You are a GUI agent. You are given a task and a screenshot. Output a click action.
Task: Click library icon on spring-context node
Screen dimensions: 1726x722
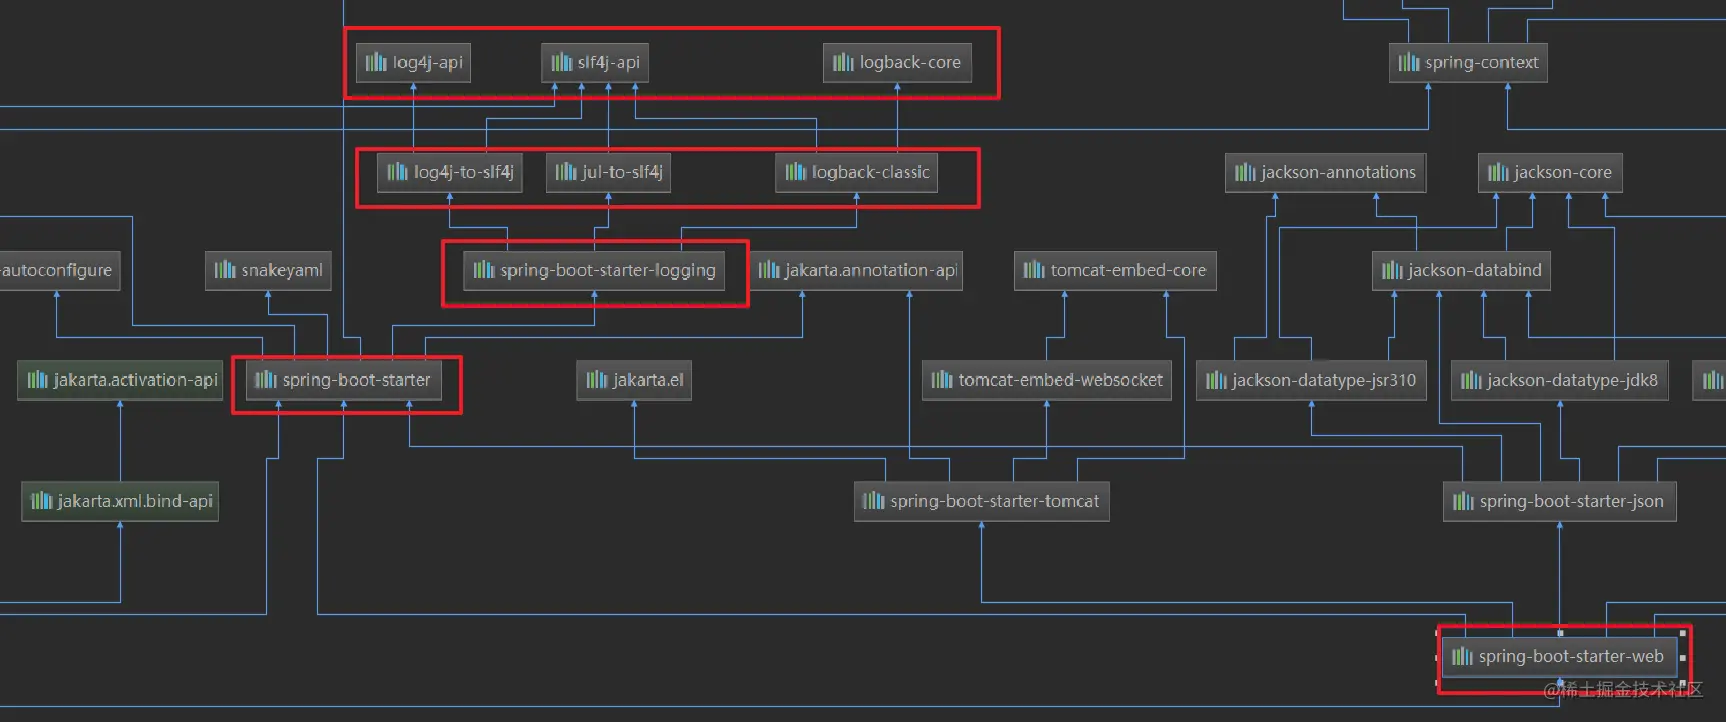1409,63
